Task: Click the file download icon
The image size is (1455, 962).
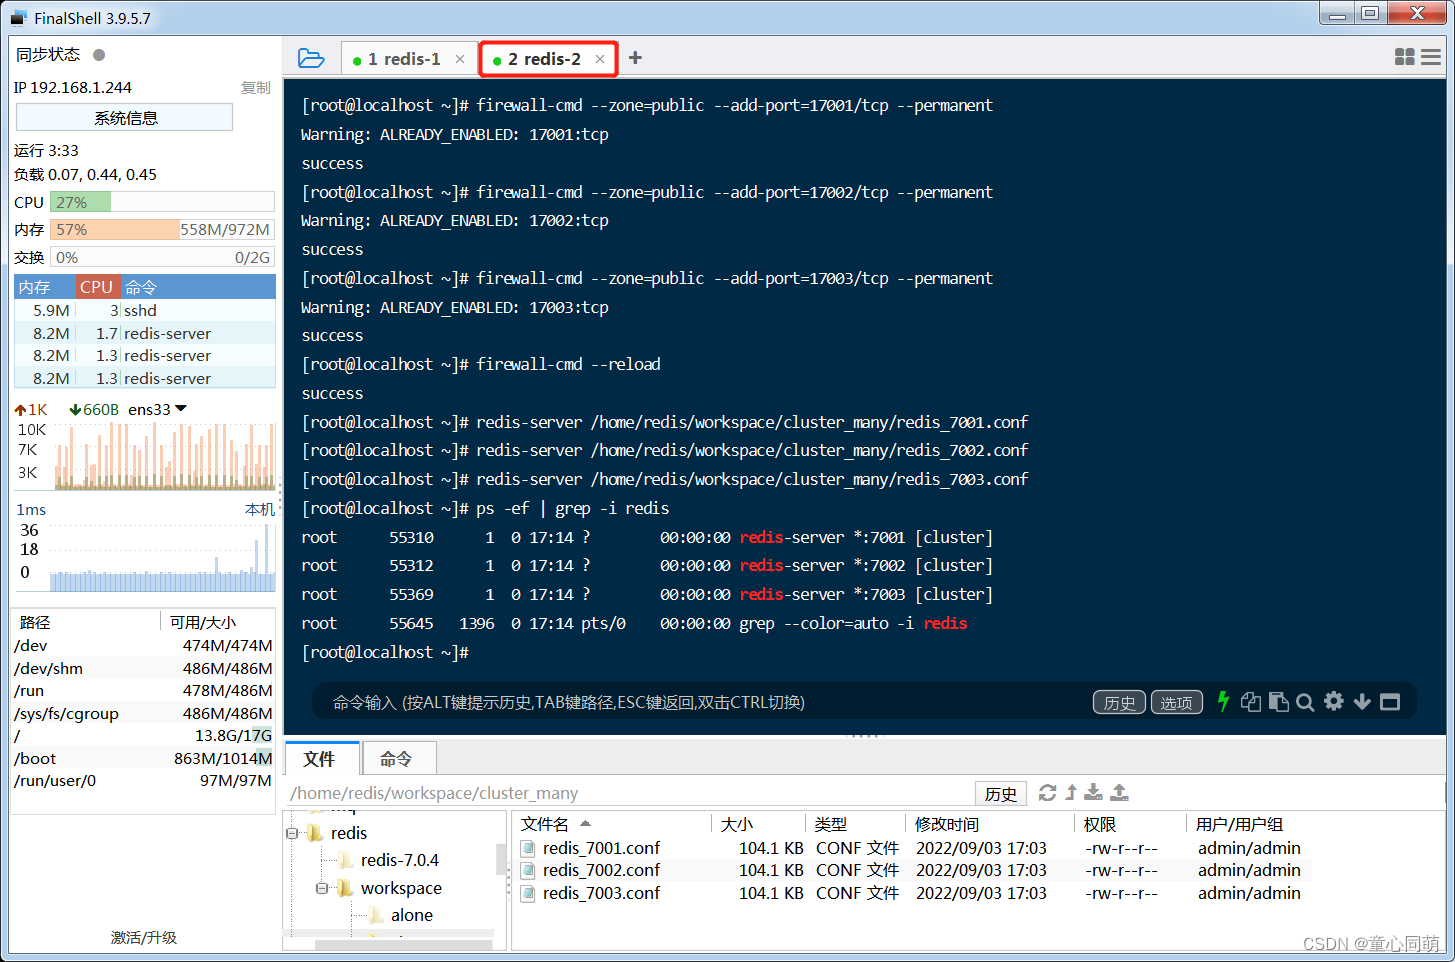Action: tap(1094, 792)
